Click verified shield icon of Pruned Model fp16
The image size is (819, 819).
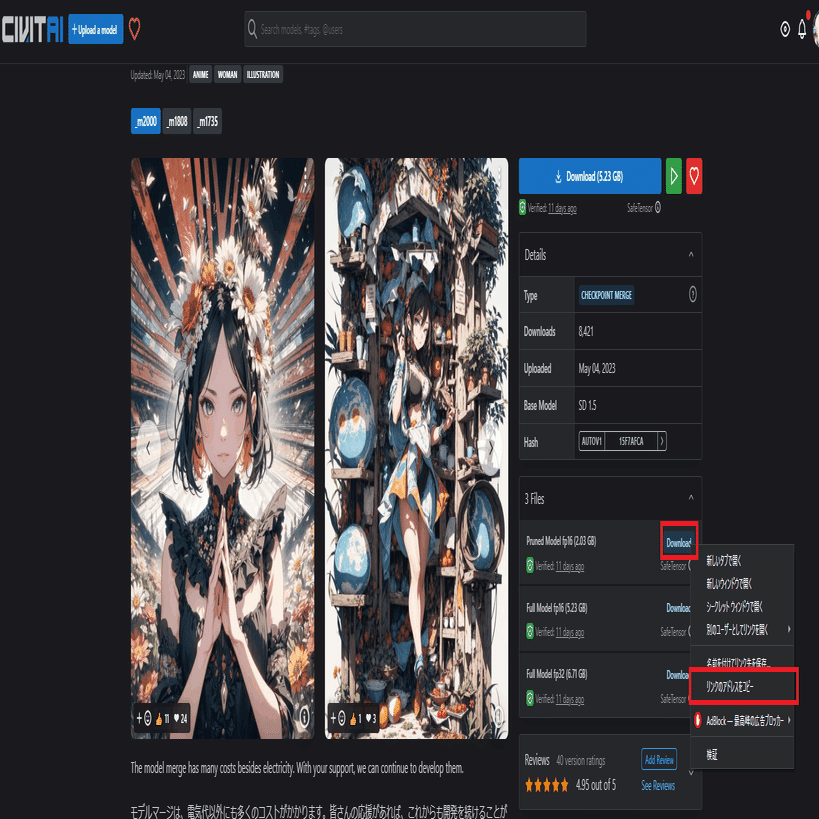pyautogui.click(x=530, y=565)
